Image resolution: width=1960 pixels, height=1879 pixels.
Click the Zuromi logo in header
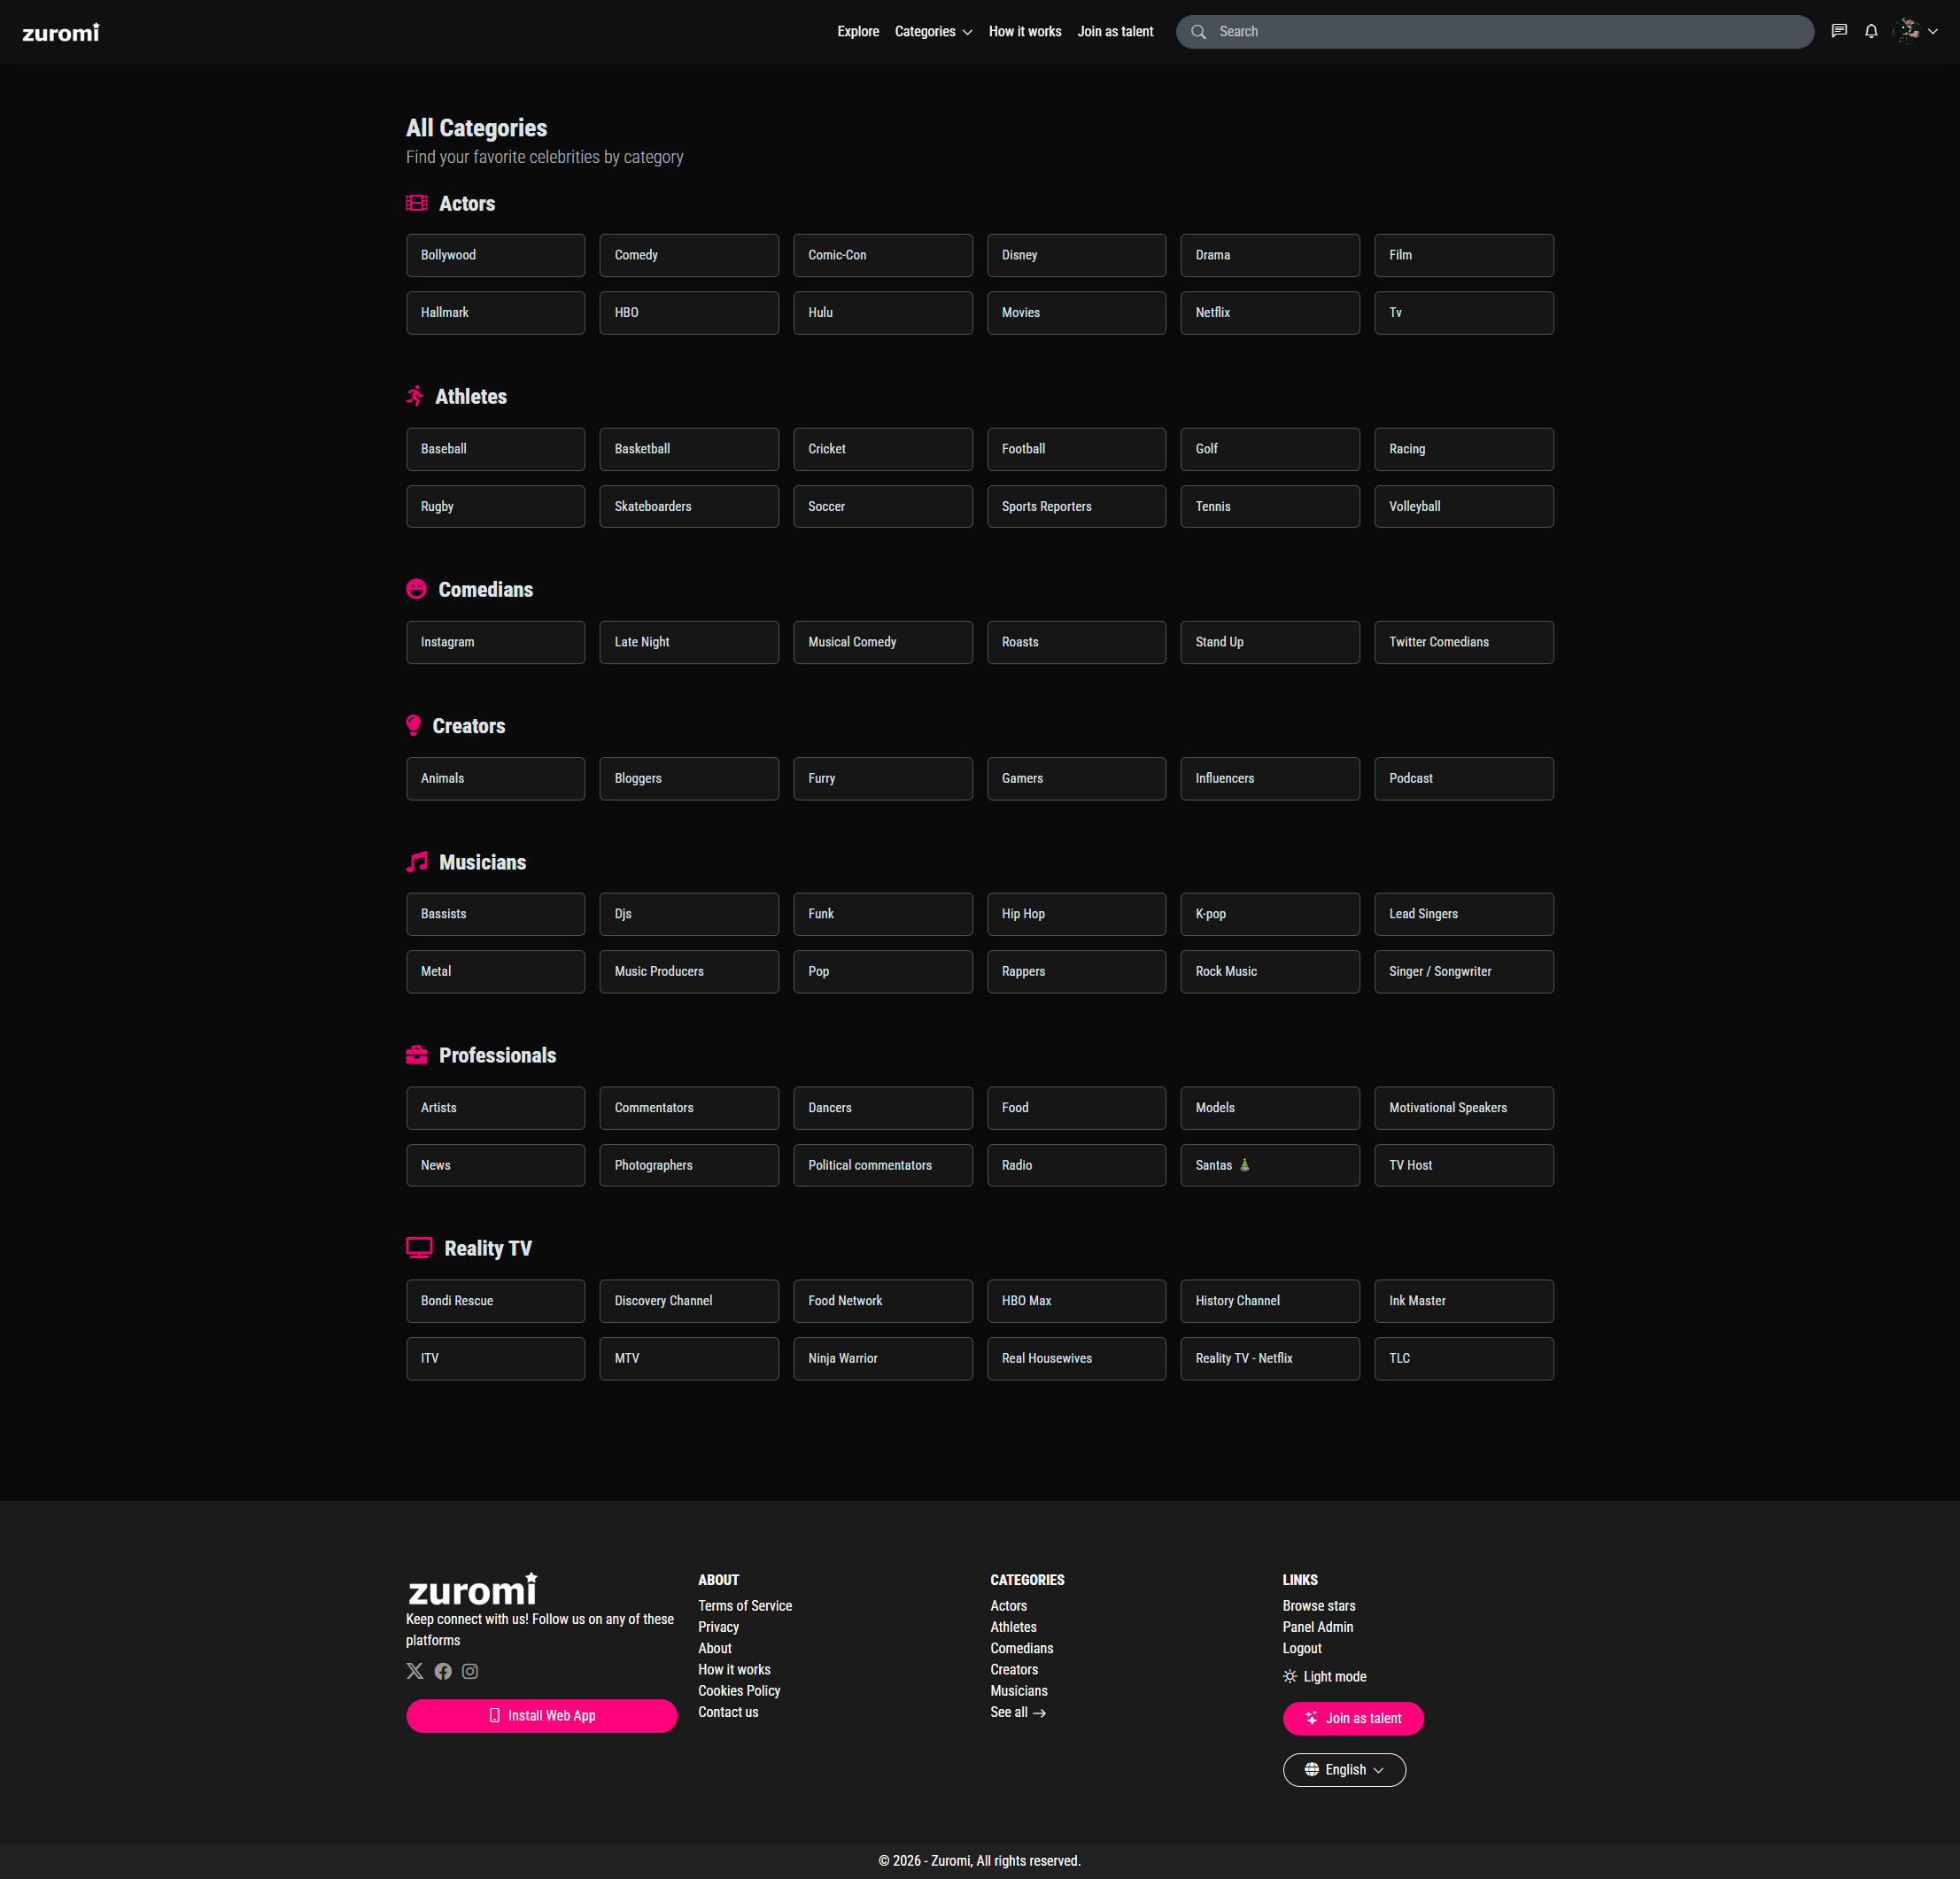tap(61, 32)
